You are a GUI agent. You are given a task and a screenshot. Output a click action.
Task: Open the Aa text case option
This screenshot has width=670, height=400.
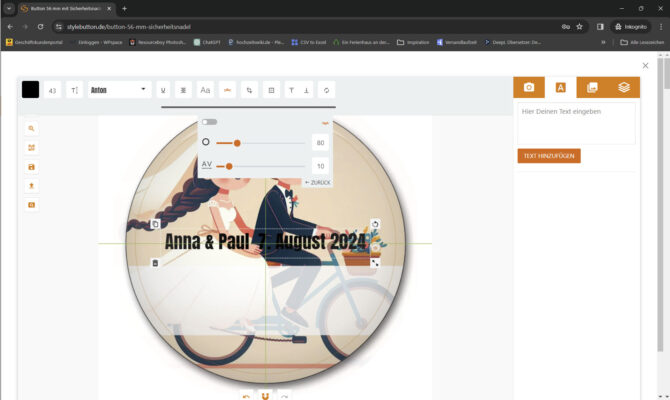[x=206, y=90]
